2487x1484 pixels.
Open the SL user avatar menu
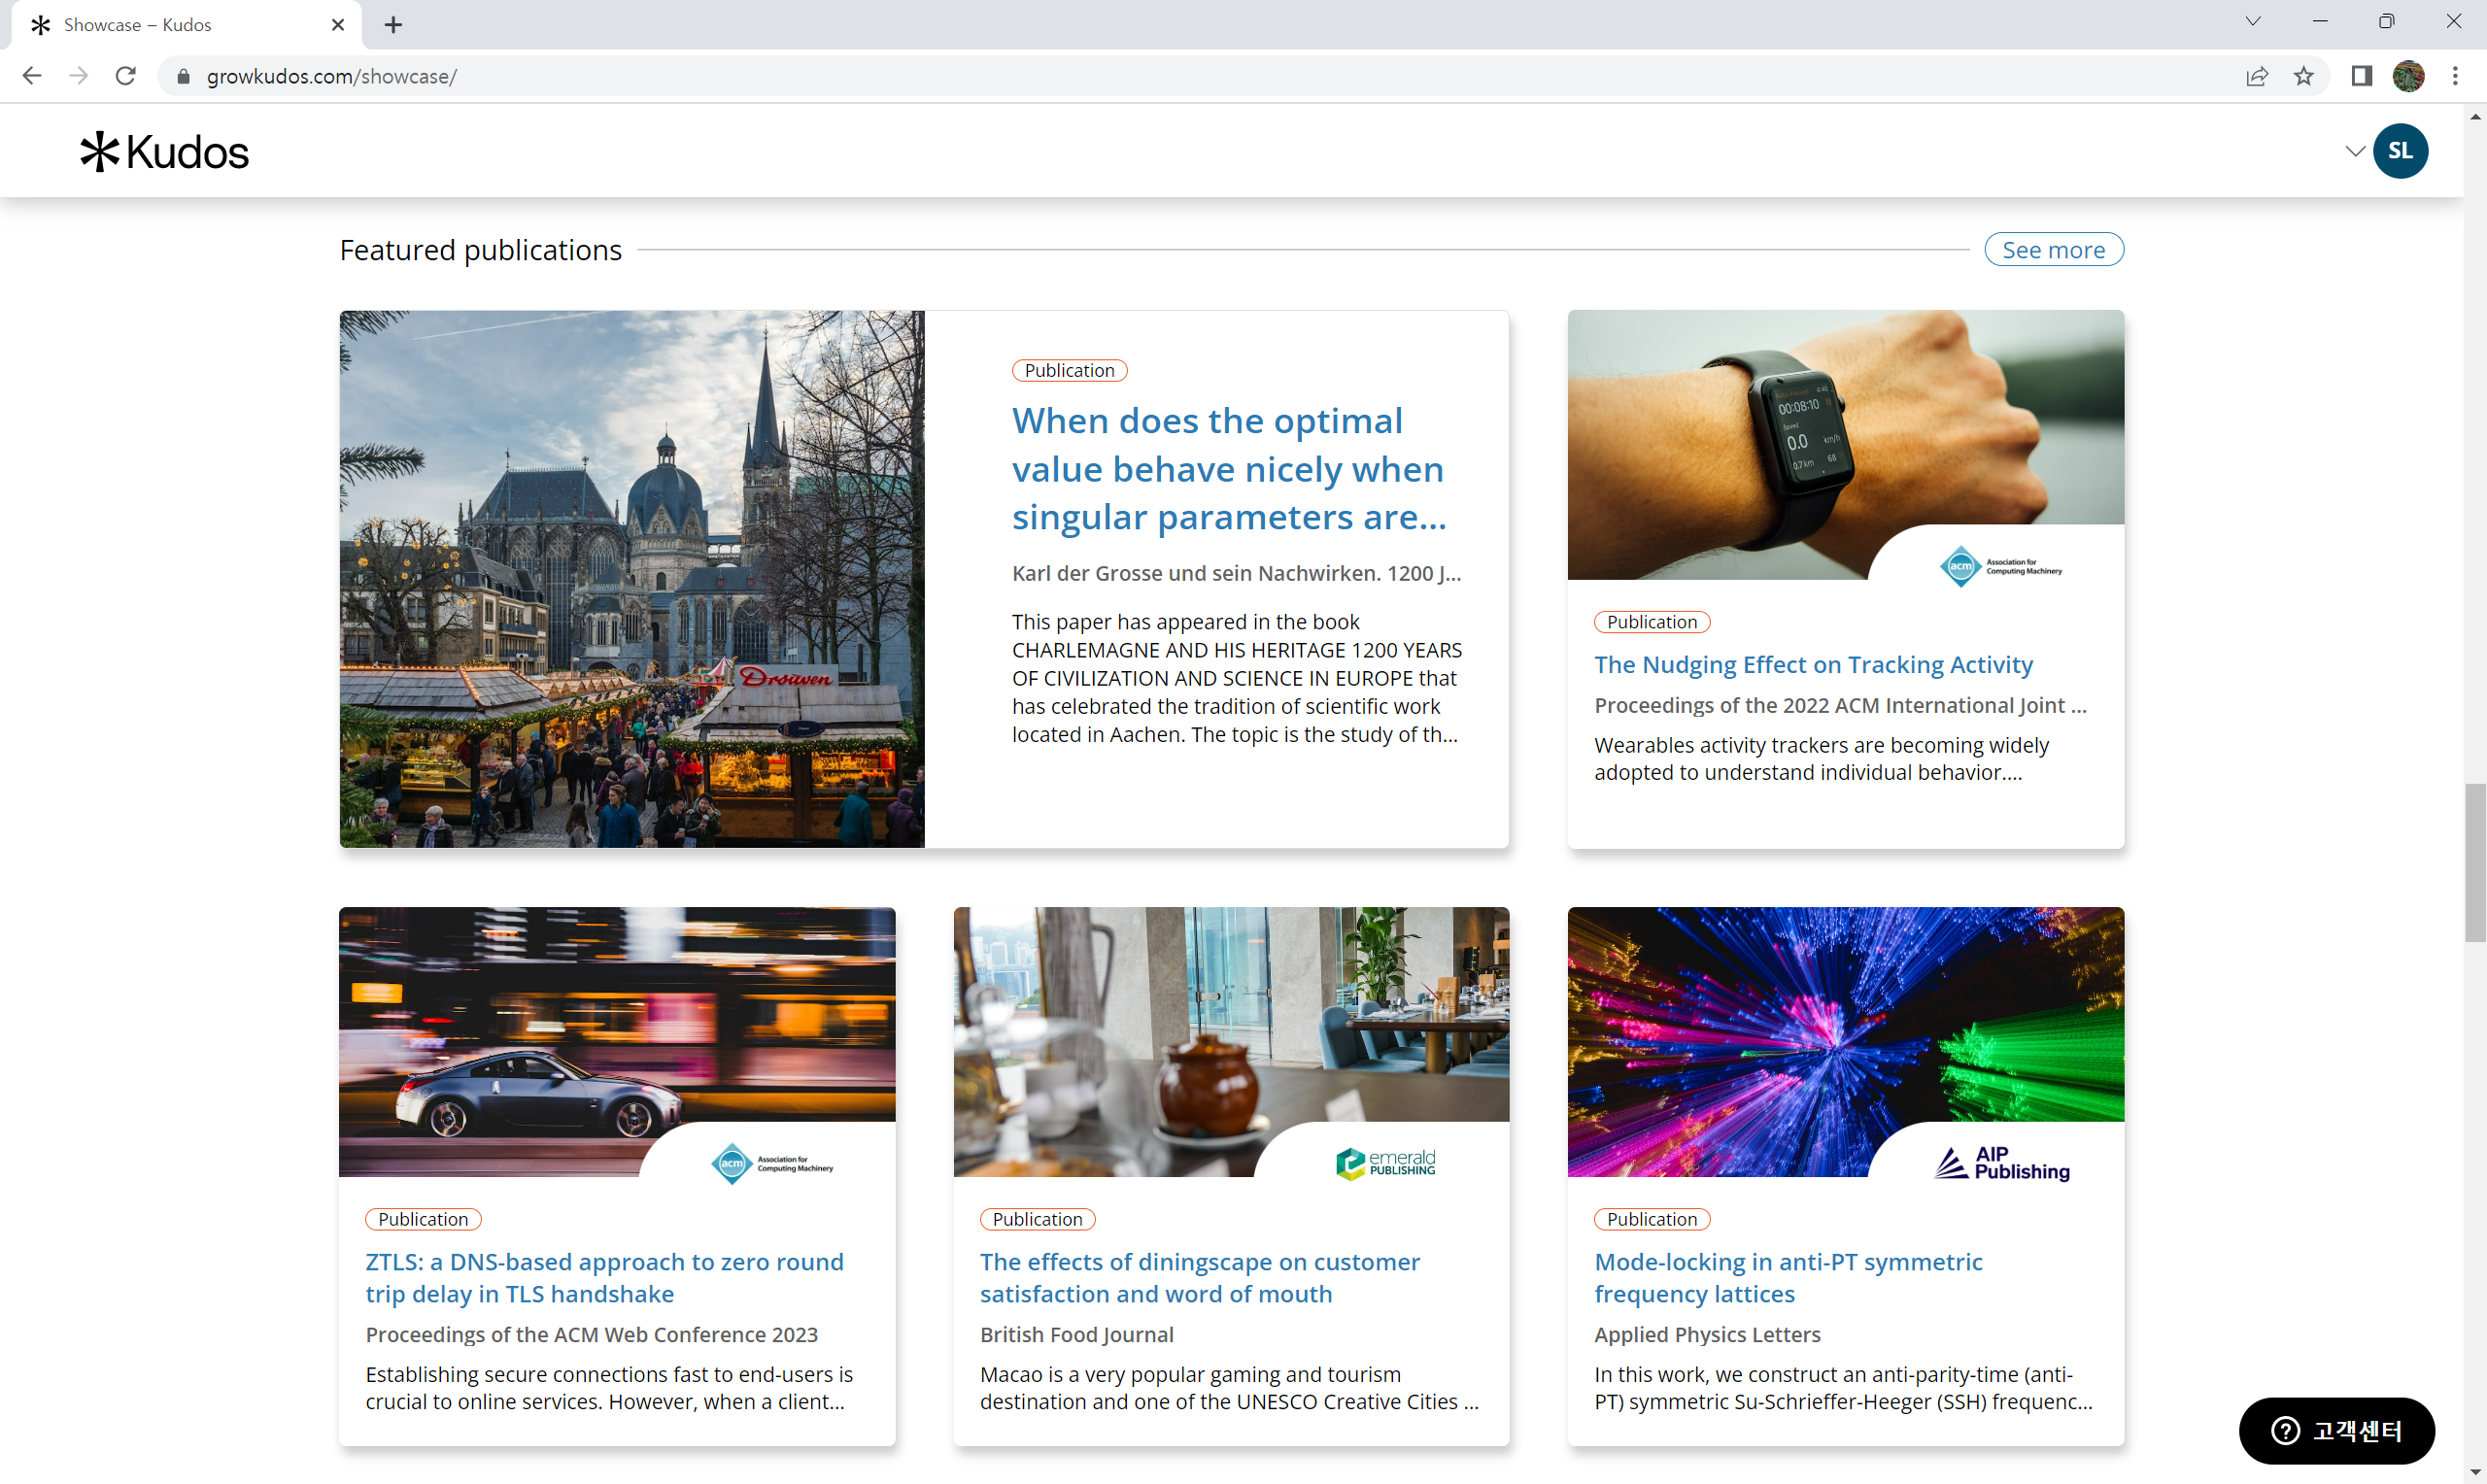2399,151
